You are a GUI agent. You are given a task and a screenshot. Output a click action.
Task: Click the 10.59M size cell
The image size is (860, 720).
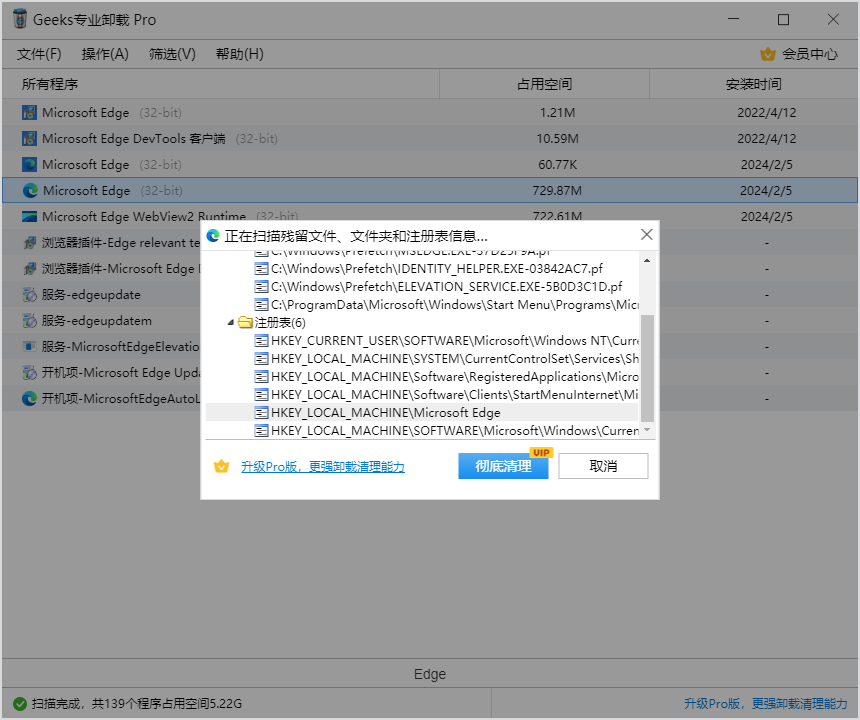click(x=557, y=138)
